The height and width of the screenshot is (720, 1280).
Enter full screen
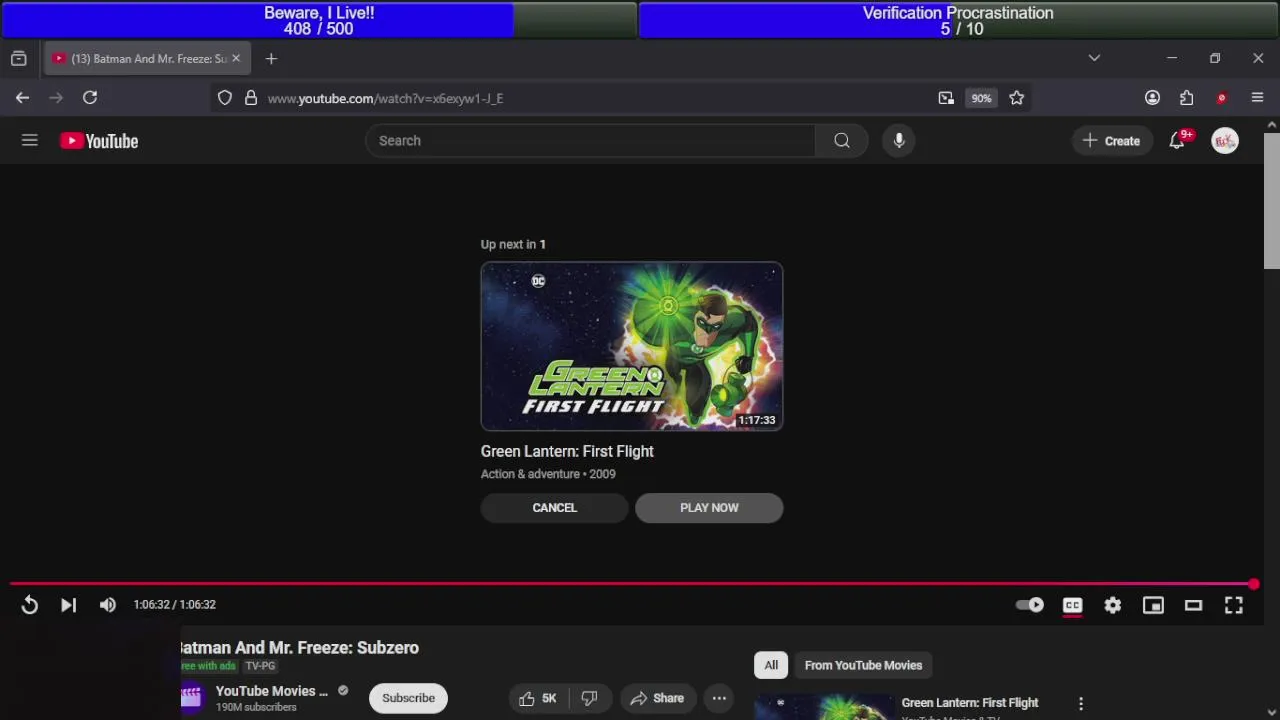tap(1234, 605)
